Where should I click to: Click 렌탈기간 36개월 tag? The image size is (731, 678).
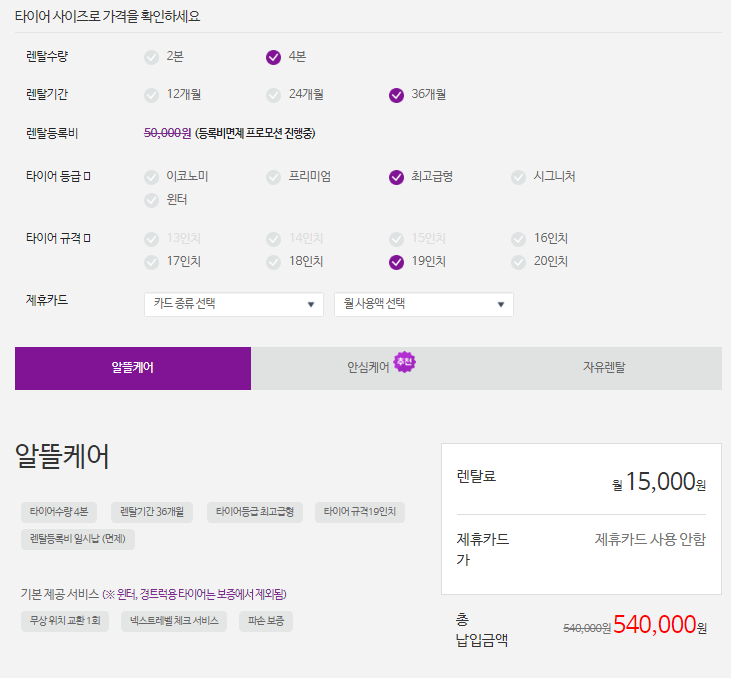(152, 512)
